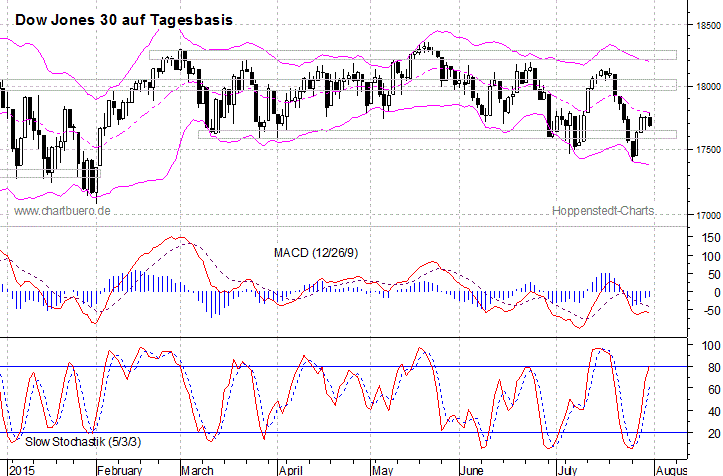The image size is (723, 476).
Task: Click the July date axis label
Action: [x=567, y=470]
